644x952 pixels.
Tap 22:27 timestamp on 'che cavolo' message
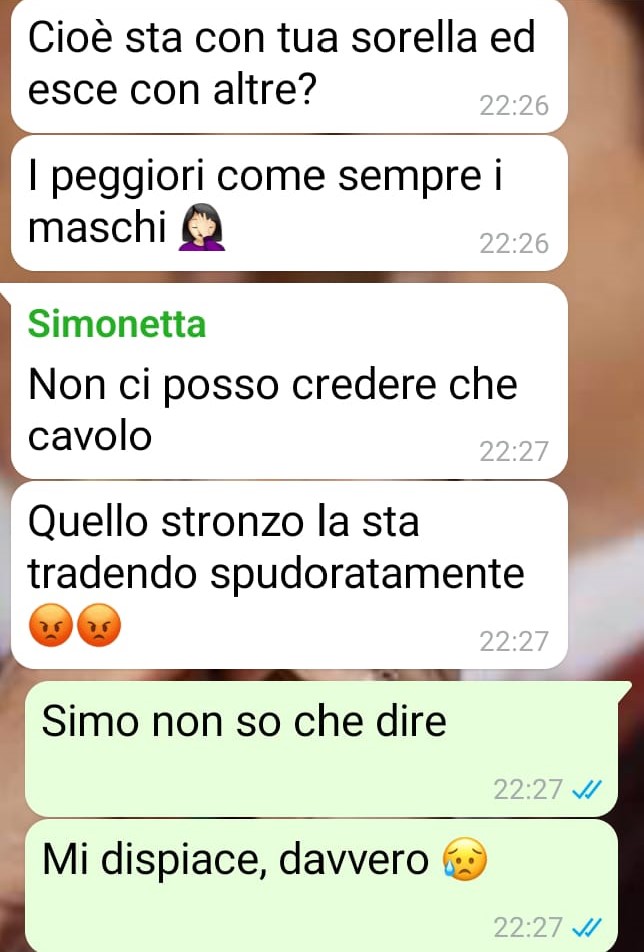pyautogui.click(x=514, y=451)
